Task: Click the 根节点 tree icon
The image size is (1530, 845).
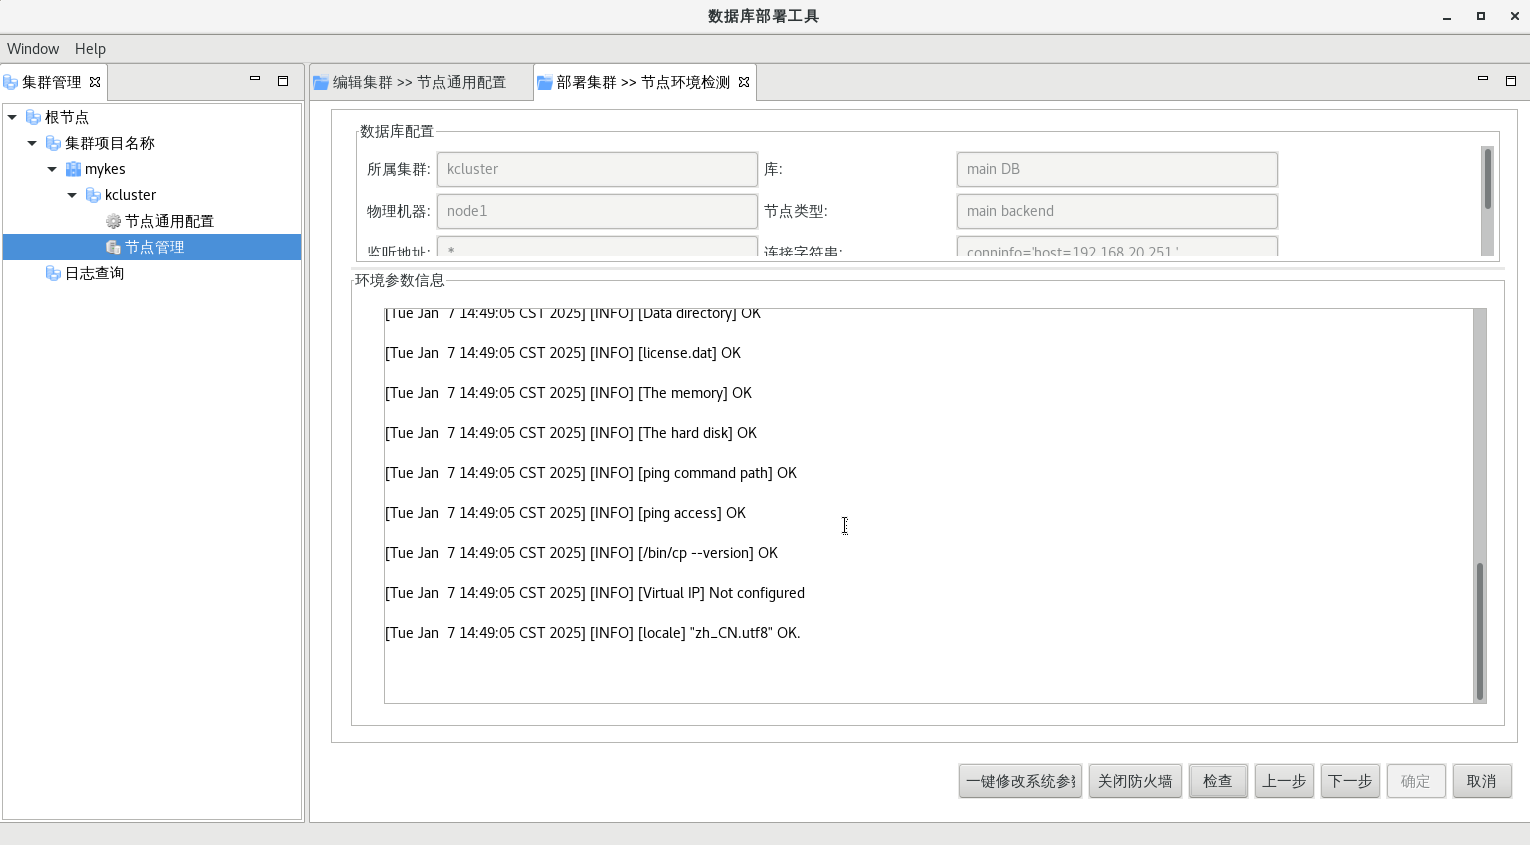Action: click(33, 117)
